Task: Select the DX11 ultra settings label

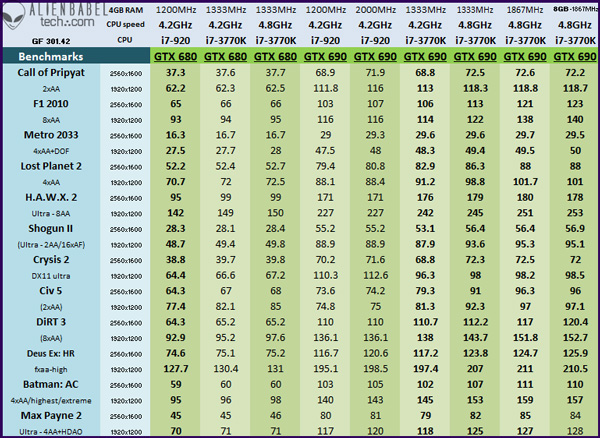Action: pos(51,276)
